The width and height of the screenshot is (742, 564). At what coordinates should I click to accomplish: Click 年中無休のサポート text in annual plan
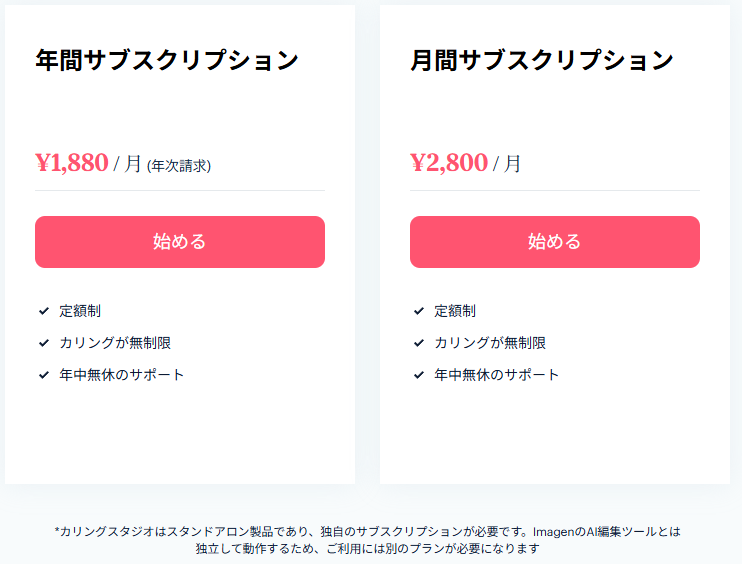[x=122, y=375]
